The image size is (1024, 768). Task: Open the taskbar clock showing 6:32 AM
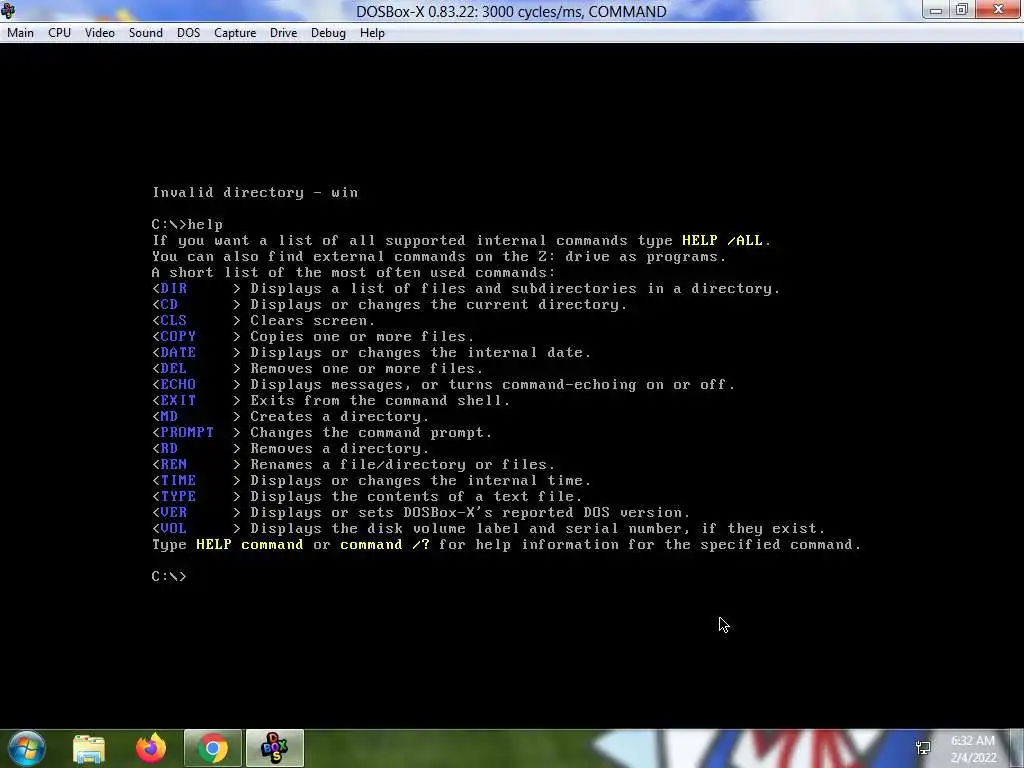pos(973,749)
